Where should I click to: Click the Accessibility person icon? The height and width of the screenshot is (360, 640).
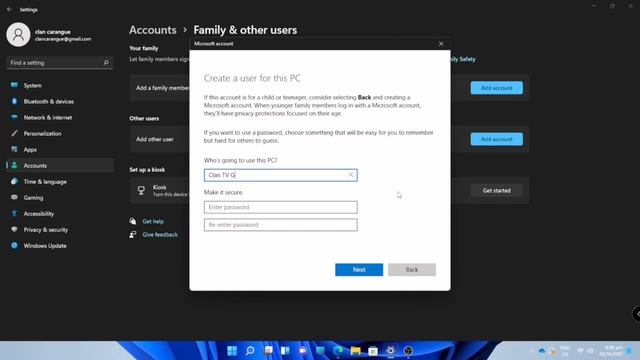[14, 213]
